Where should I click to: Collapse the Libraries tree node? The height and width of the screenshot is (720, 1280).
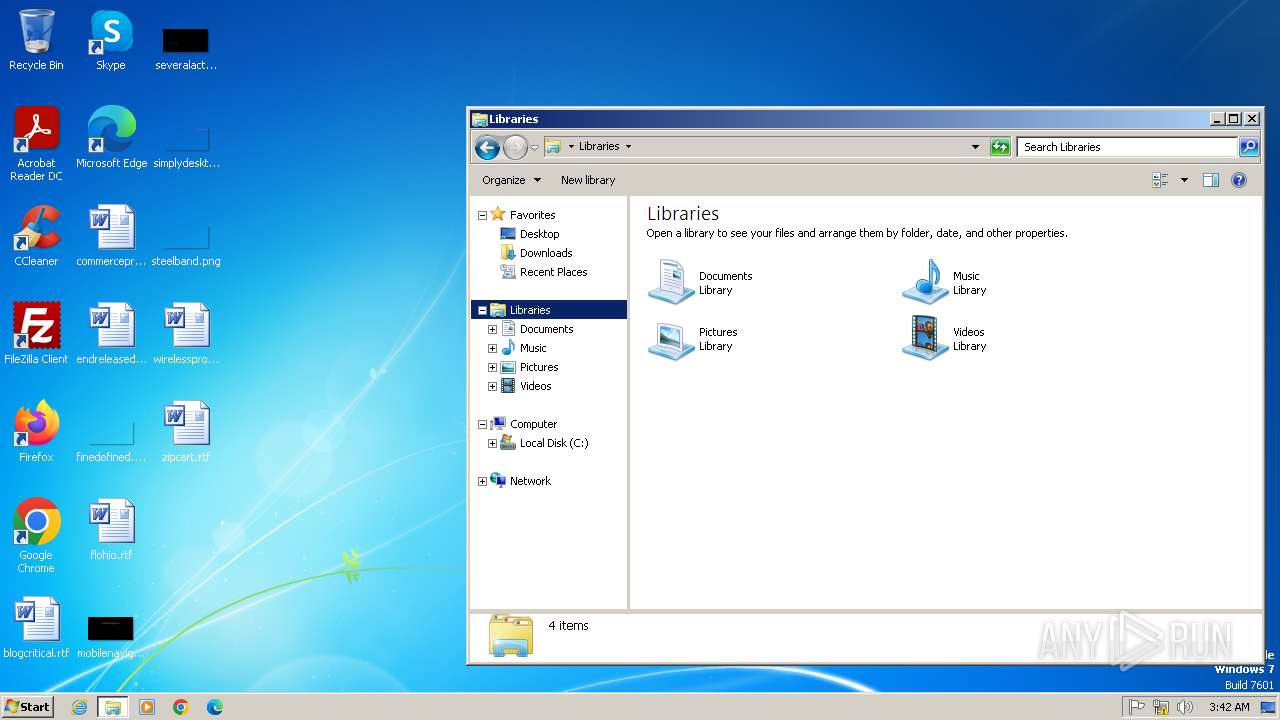(x=482, y=310)
